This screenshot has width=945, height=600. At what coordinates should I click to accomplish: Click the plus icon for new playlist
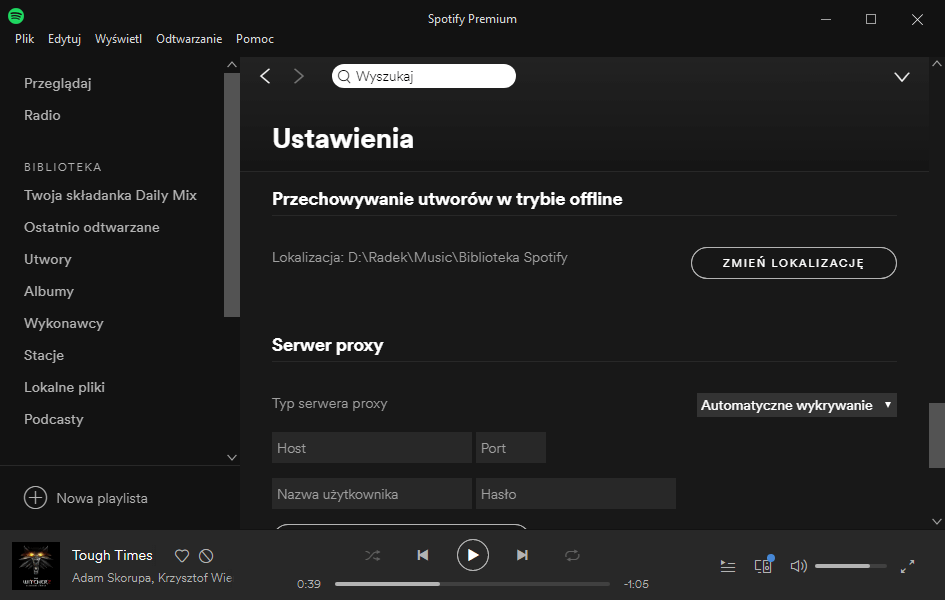tap(36, 498)
